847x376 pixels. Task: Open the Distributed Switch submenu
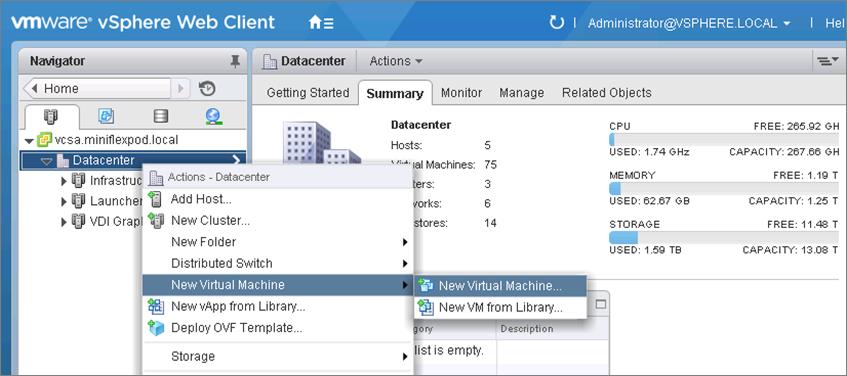278,264
